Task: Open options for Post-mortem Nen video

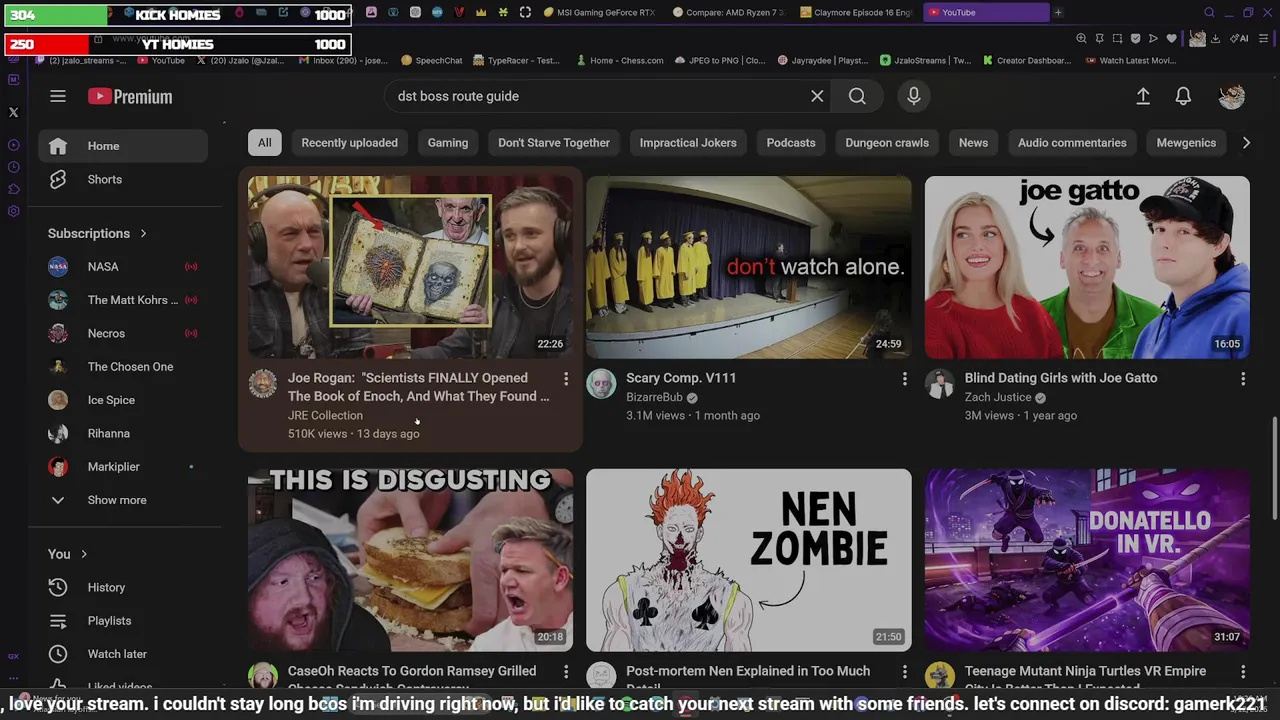Action: [904, 671]
